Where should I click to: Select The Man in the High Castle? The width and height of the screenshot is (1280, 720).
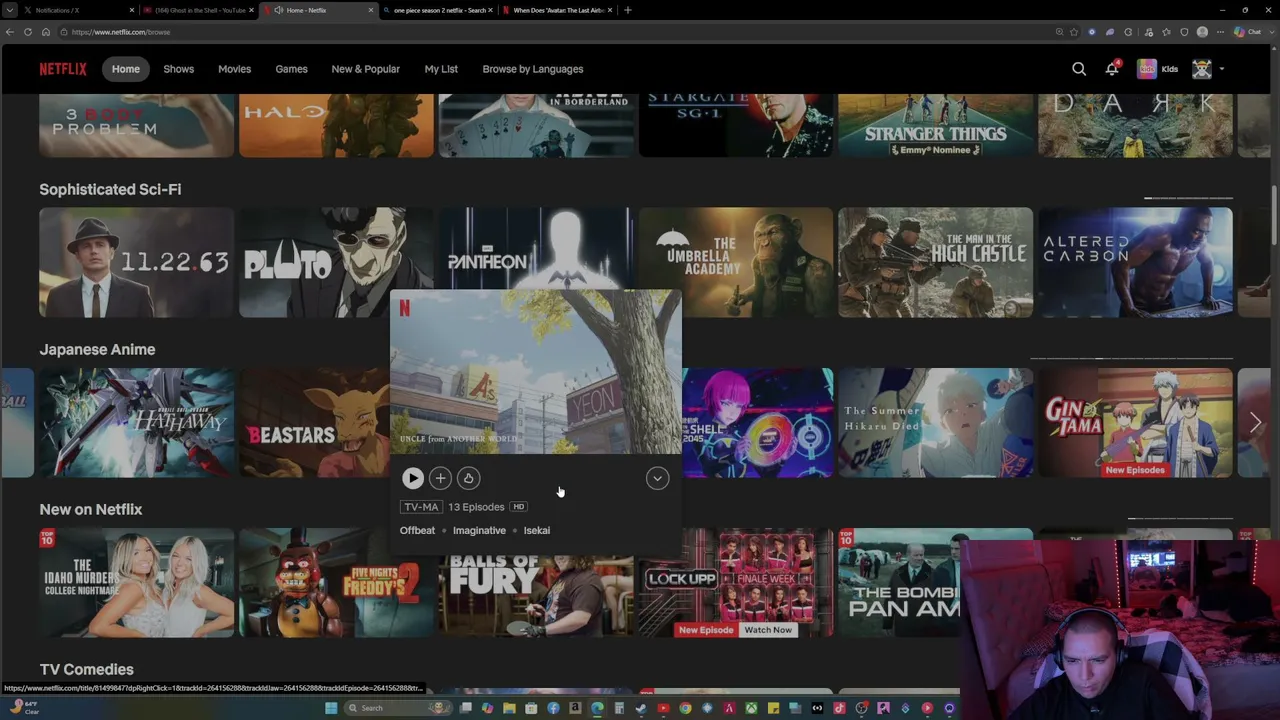936,262
